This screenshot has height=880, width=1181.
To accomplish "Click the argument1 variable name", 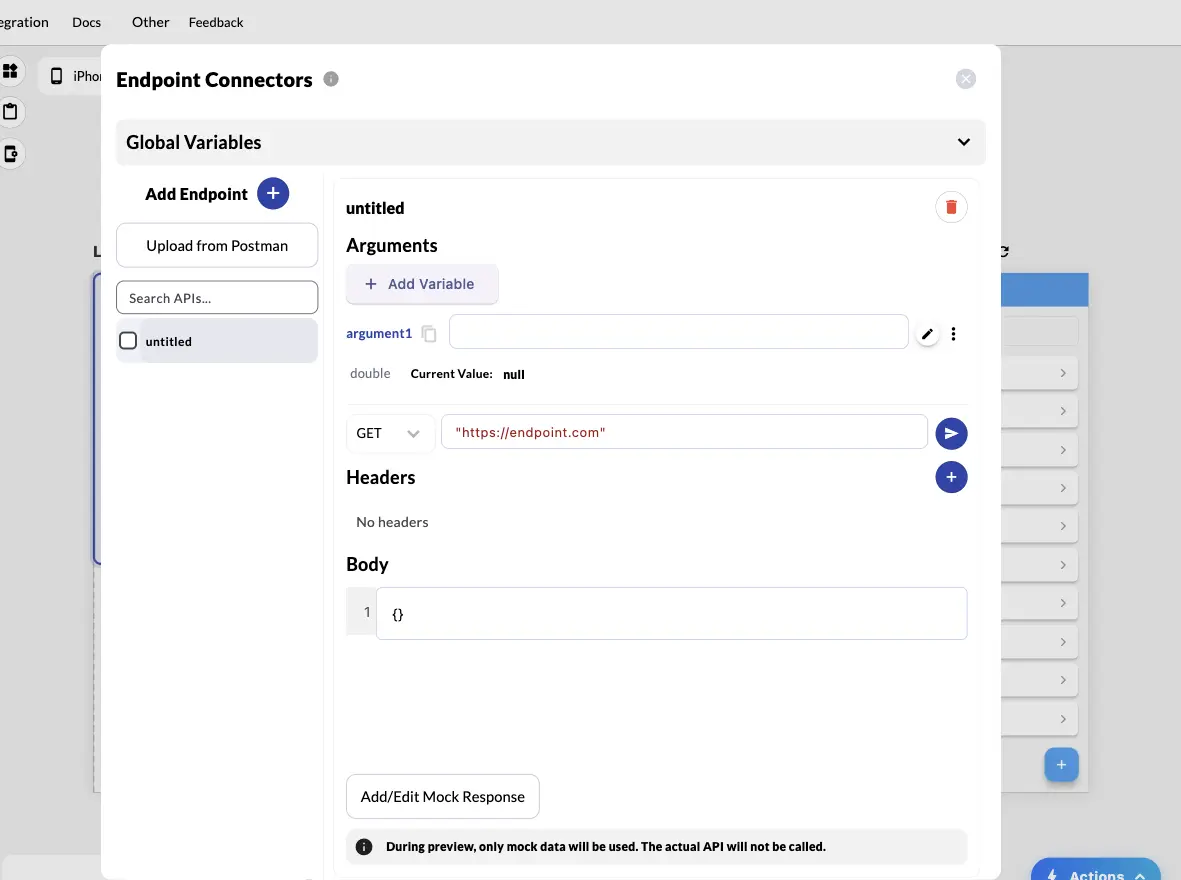I will click(x=379, y=333).
